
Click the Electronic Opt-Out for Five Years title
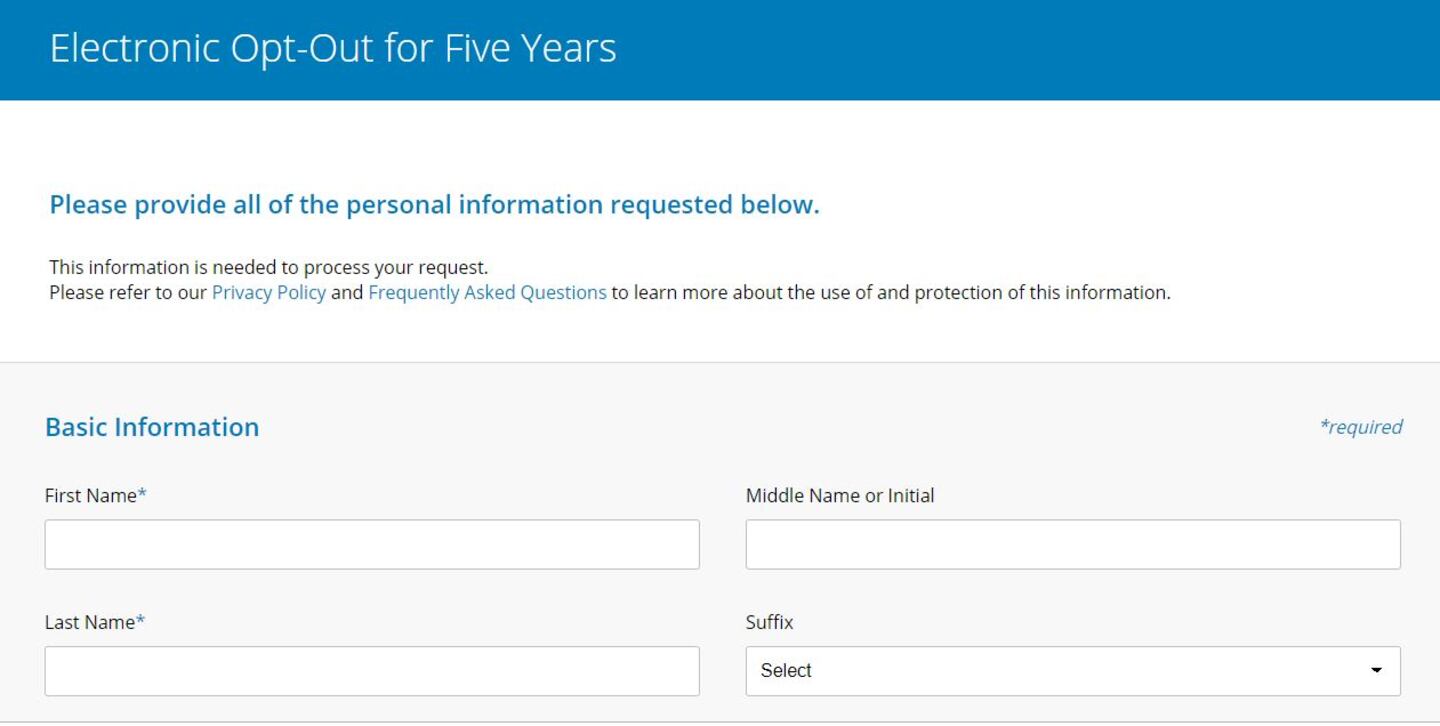333,48
